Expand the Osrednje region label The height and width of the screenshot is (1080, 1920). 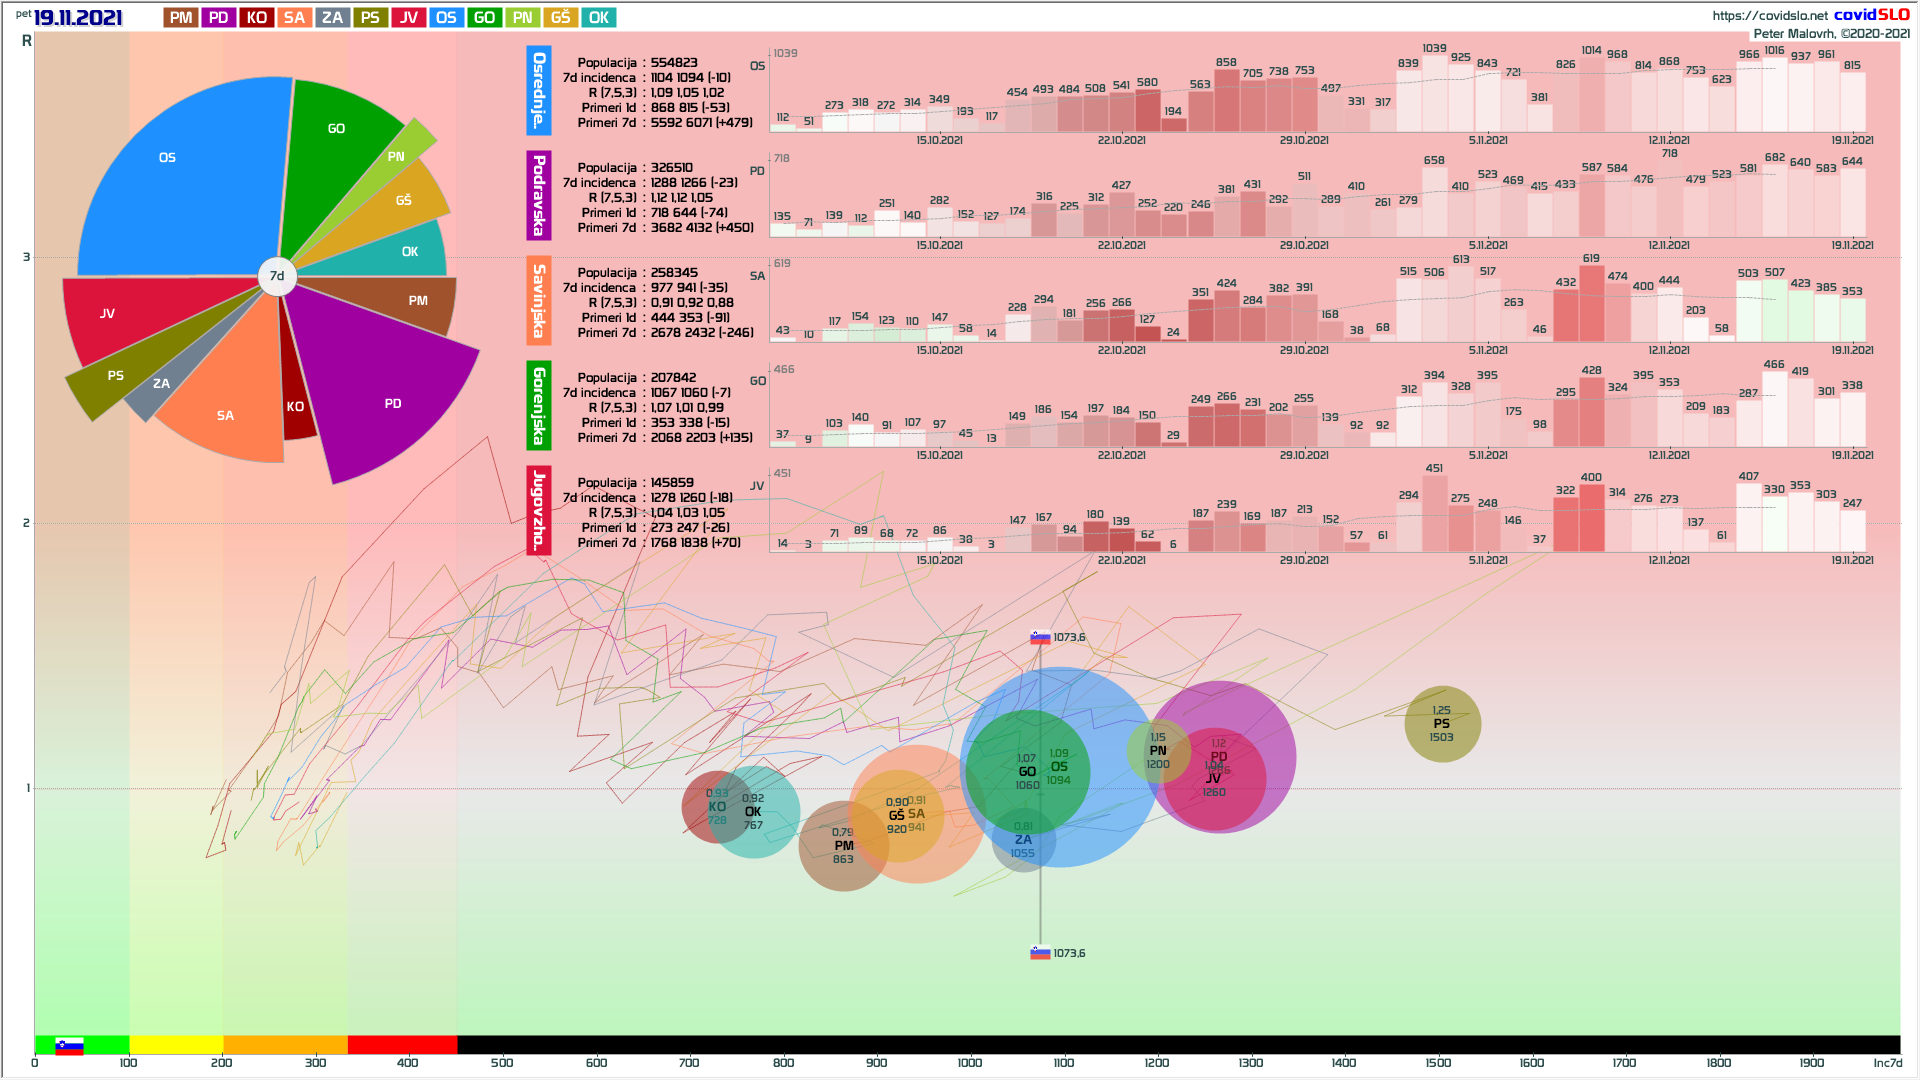[539, 90]
